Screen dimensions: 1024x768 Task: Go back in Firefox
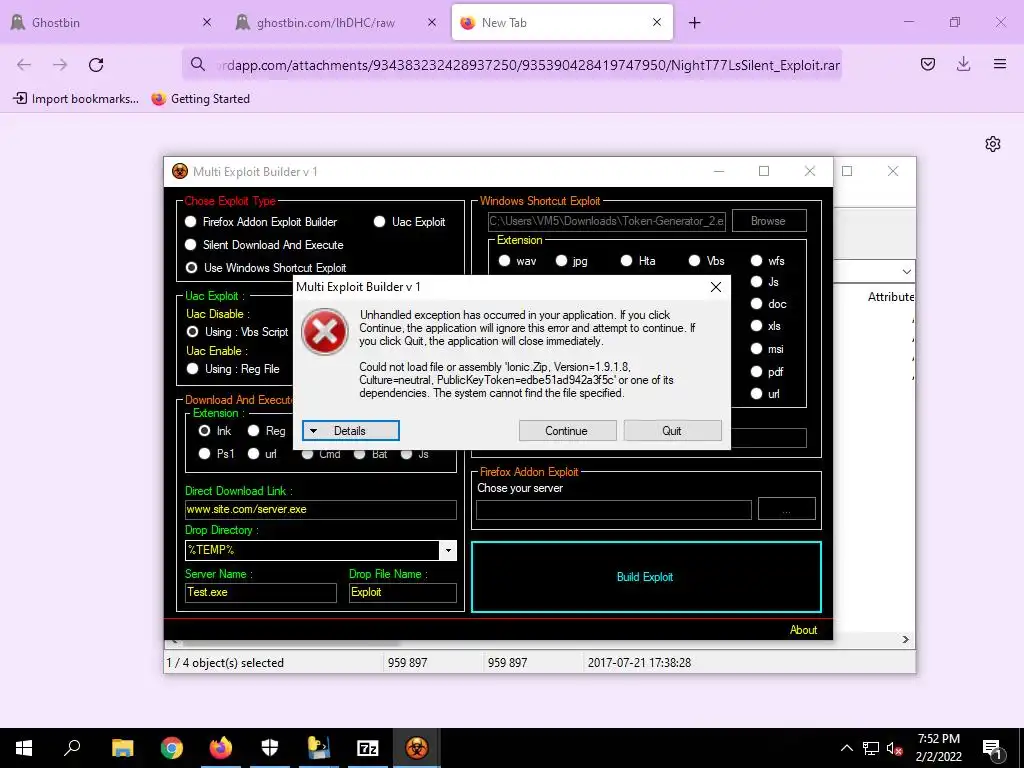(24, 65)
